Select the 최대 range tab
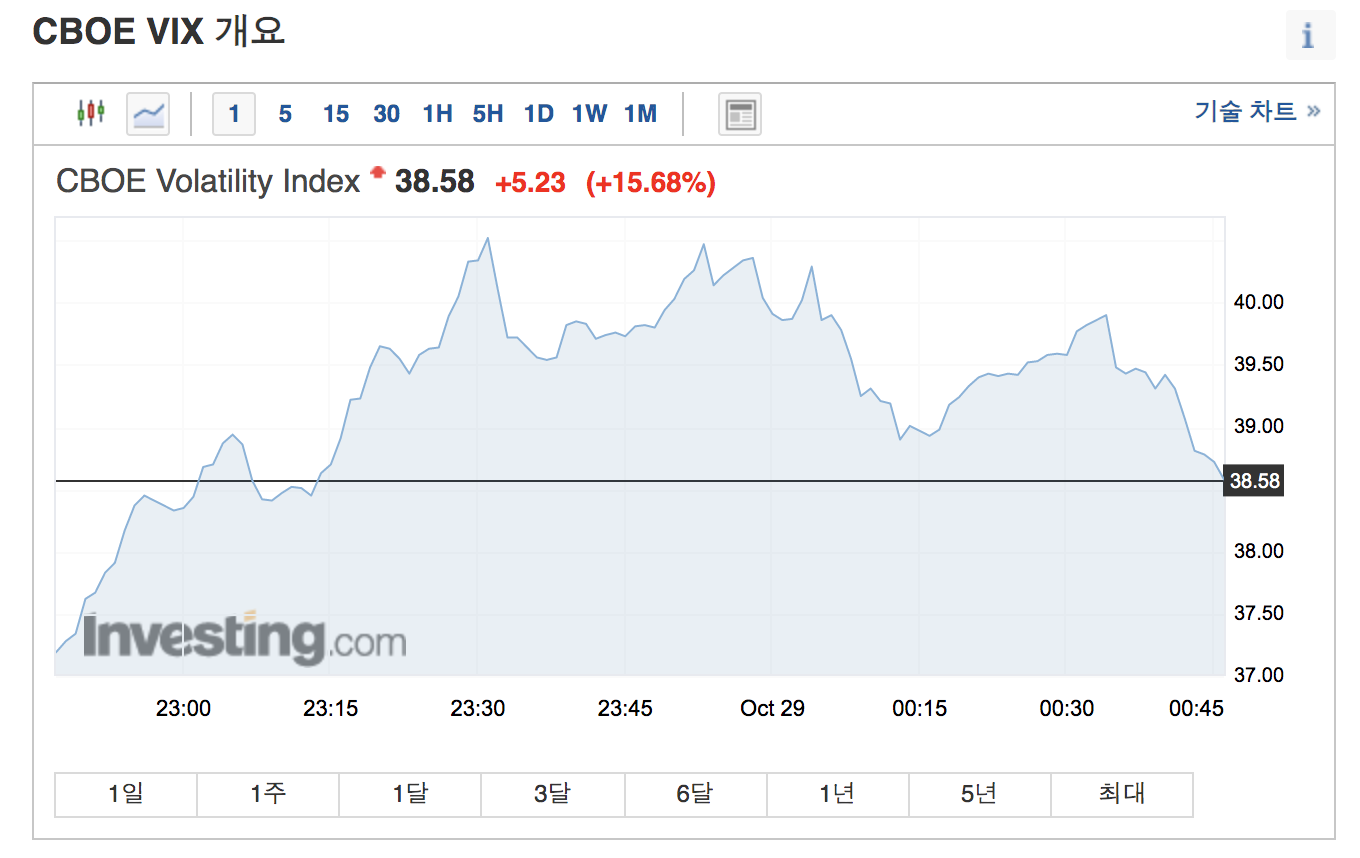The width and height of the screenshot is (1360, 858). point(1122,794)
